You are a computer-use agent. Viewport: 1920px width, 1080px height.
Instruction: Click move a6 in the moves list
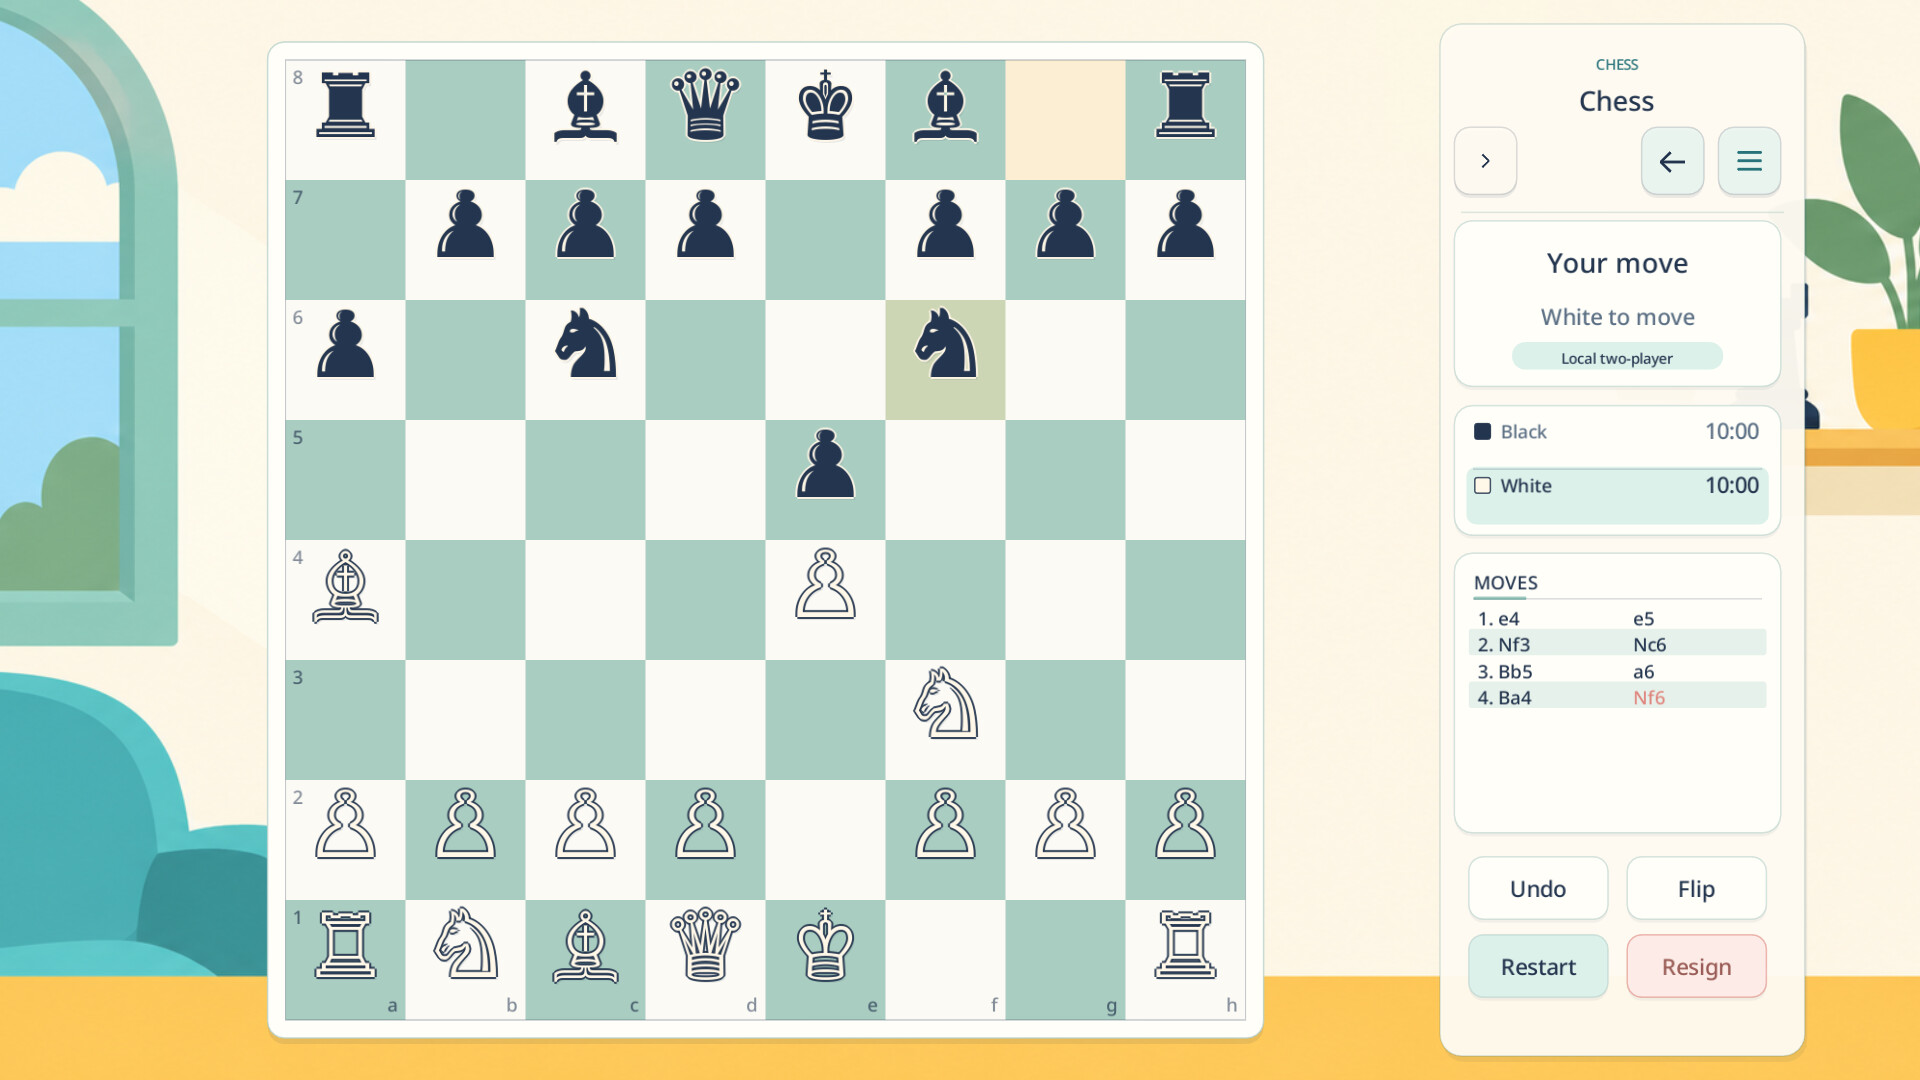click(1643, 672)
